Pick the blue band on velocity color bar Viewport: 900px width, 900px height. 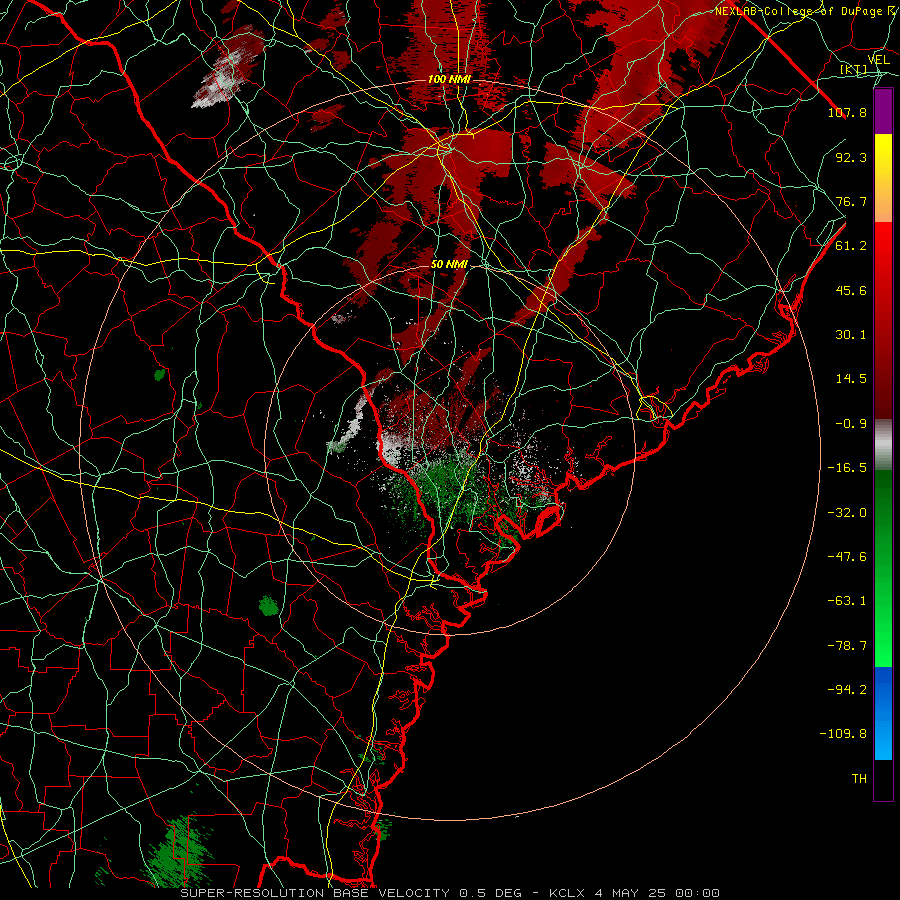coord(883,713)
